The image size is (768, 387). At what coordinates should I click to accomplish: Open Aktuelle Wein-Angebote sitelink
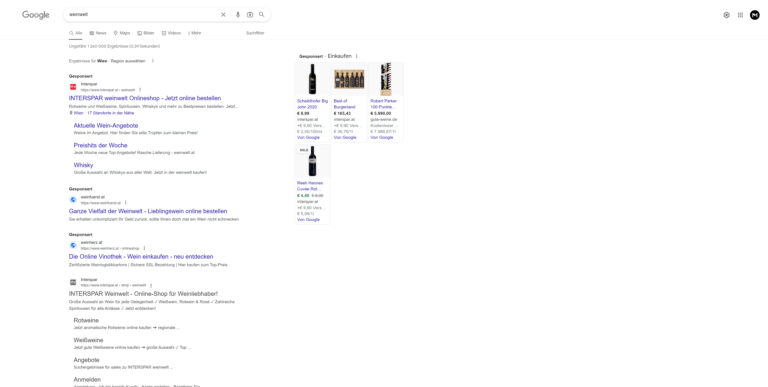coord(106,125)
